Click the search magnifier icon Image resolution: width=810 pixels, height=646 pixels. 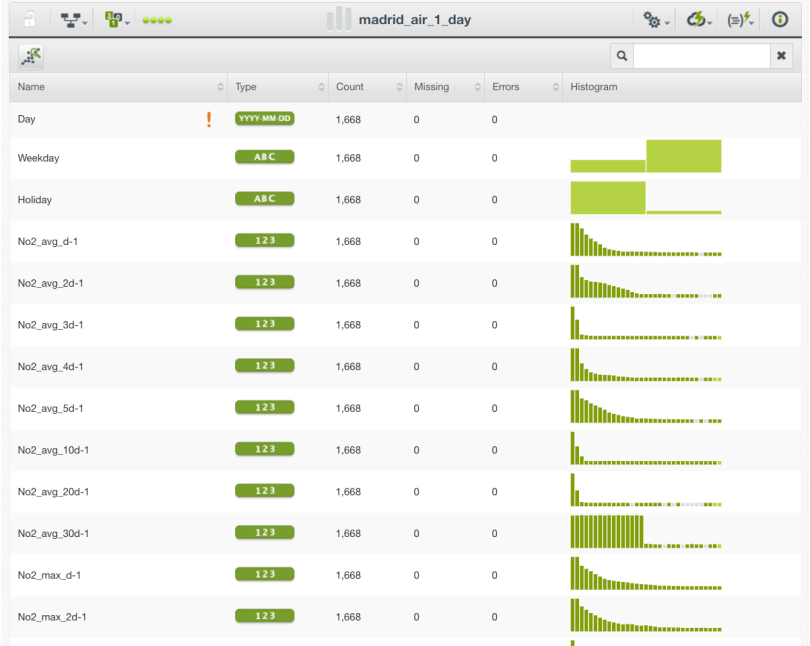(x=621, y=56)
